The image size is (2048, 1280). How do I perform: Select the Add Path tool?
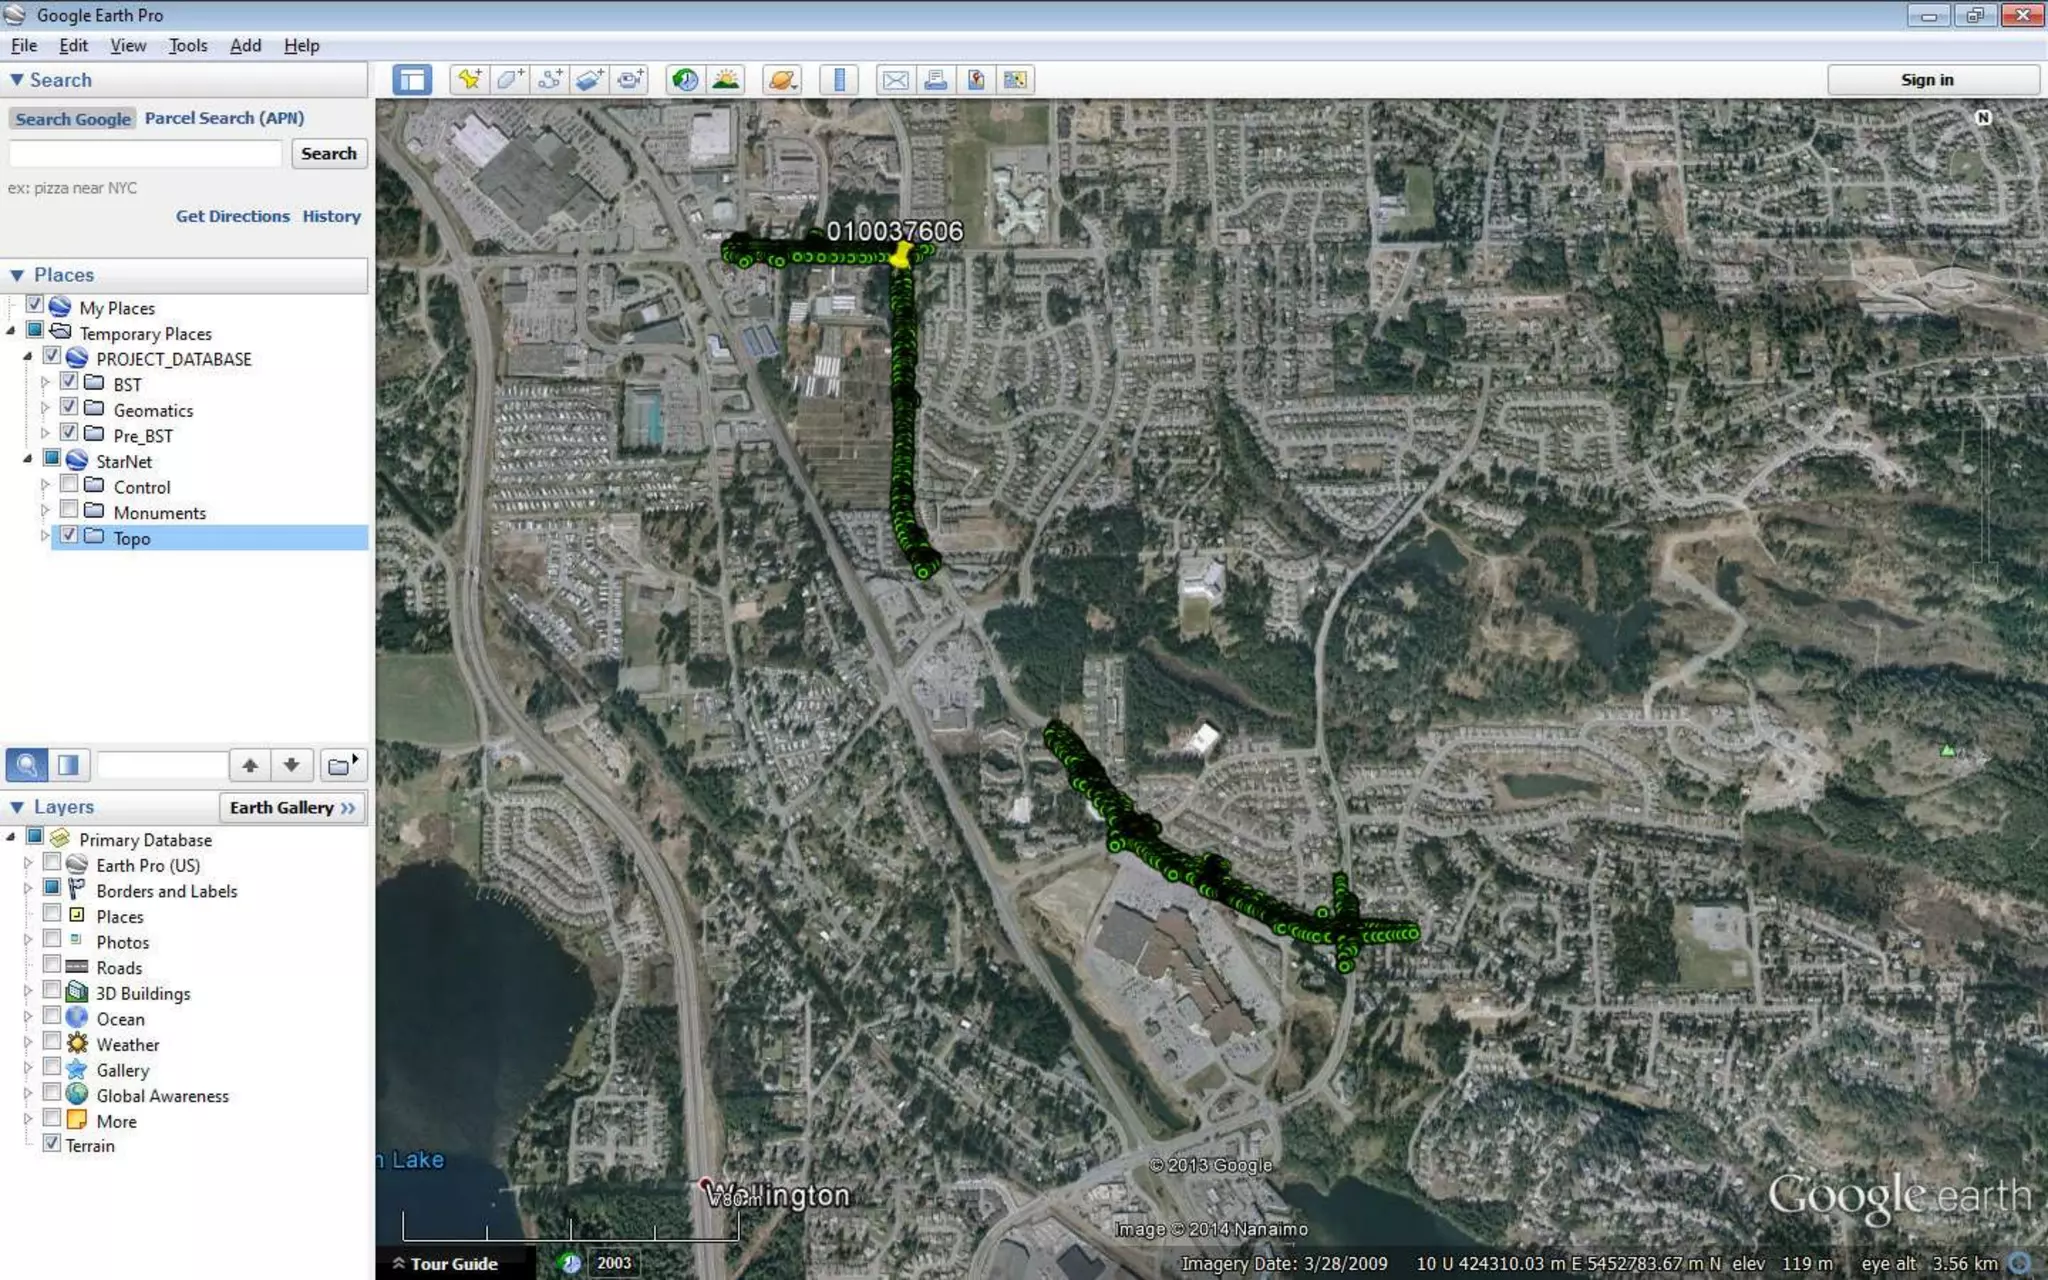click(x=550, y=80)
